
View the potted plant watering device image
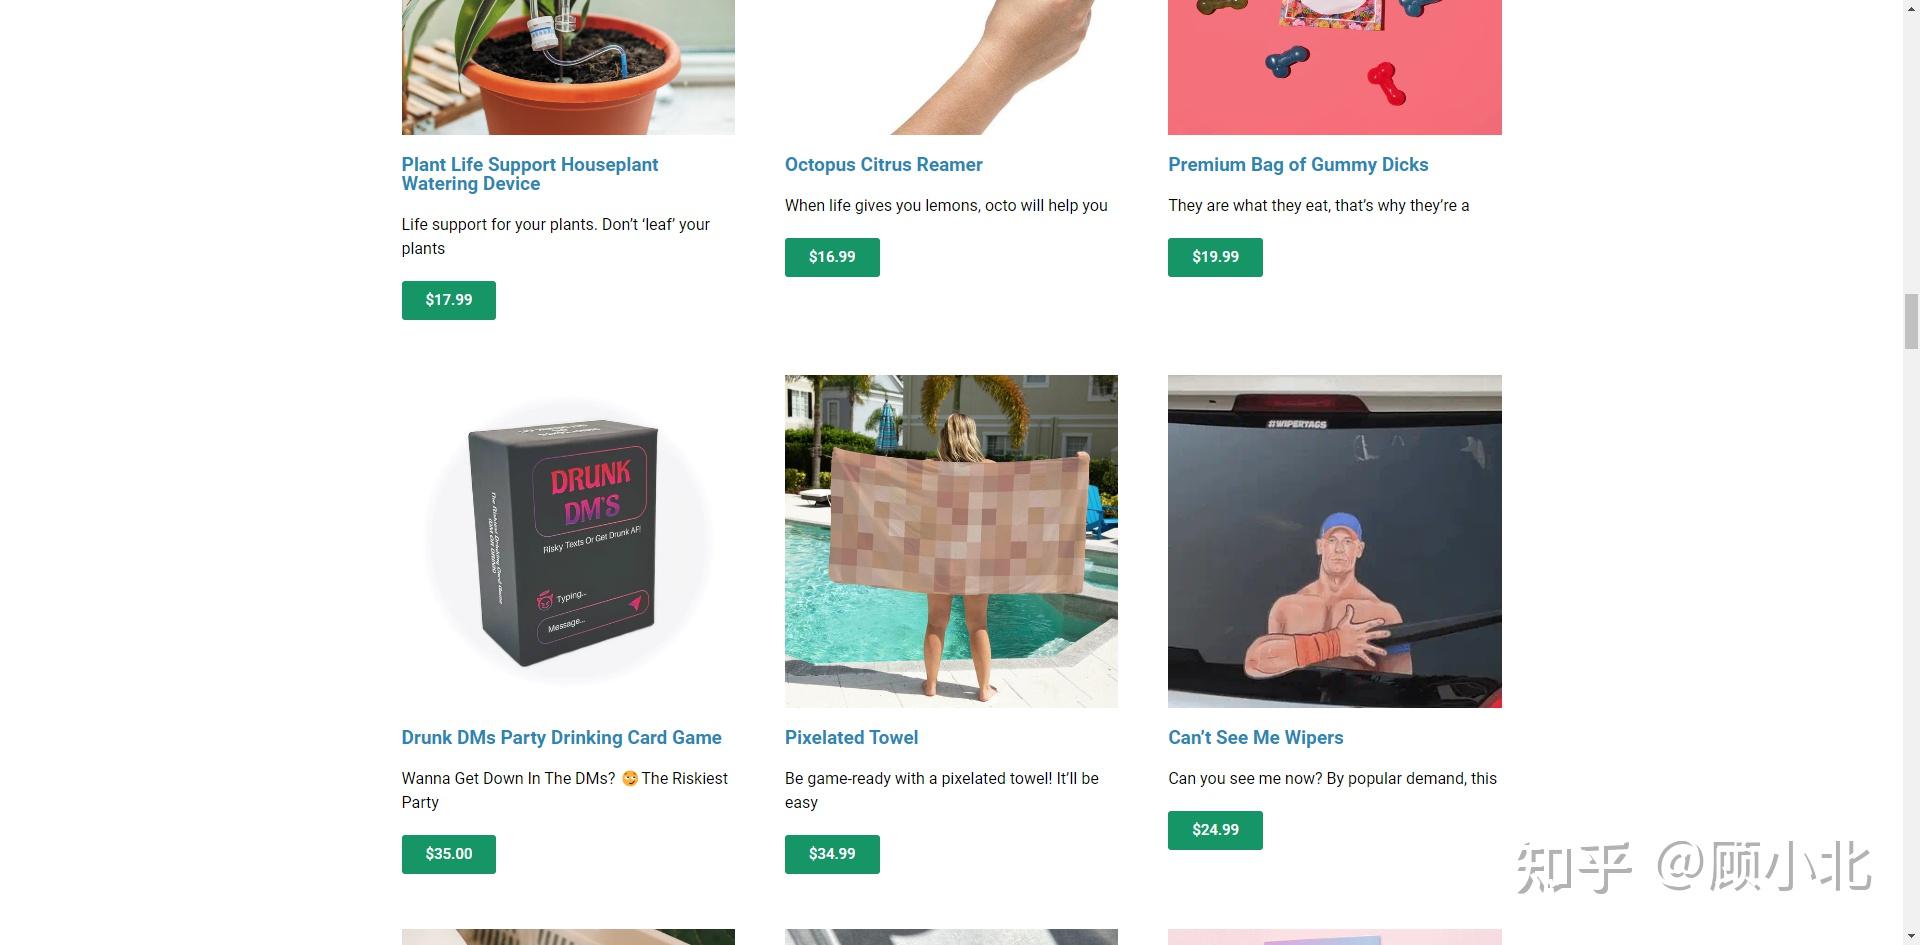click(x=568, y=67)
